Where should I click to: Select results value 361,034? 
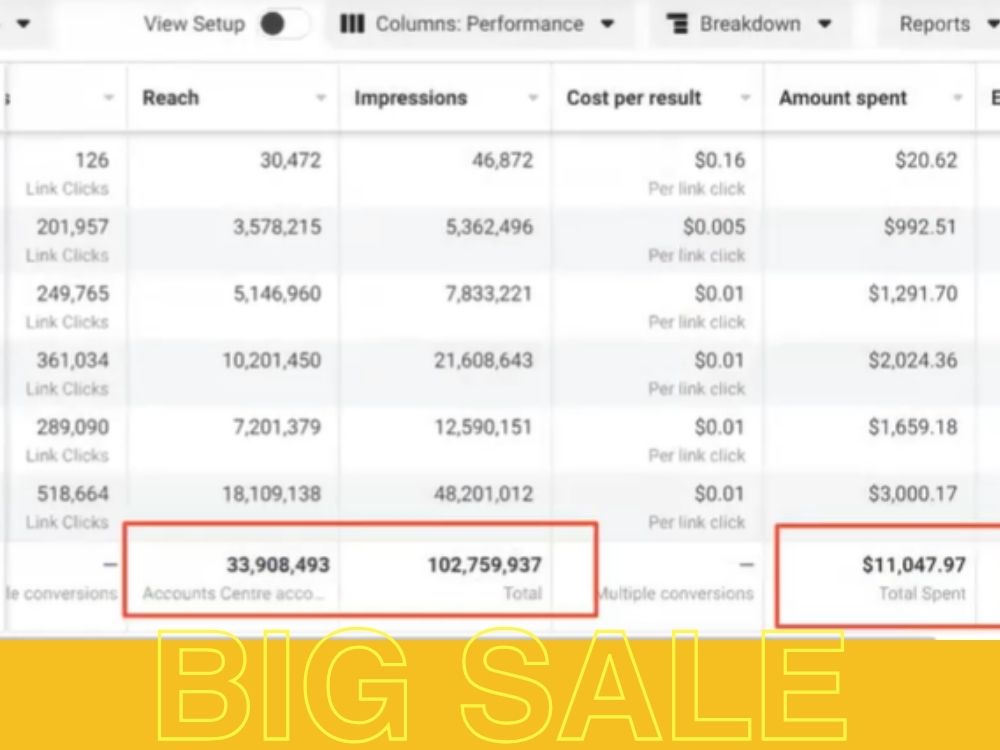(x=73, y=360)
